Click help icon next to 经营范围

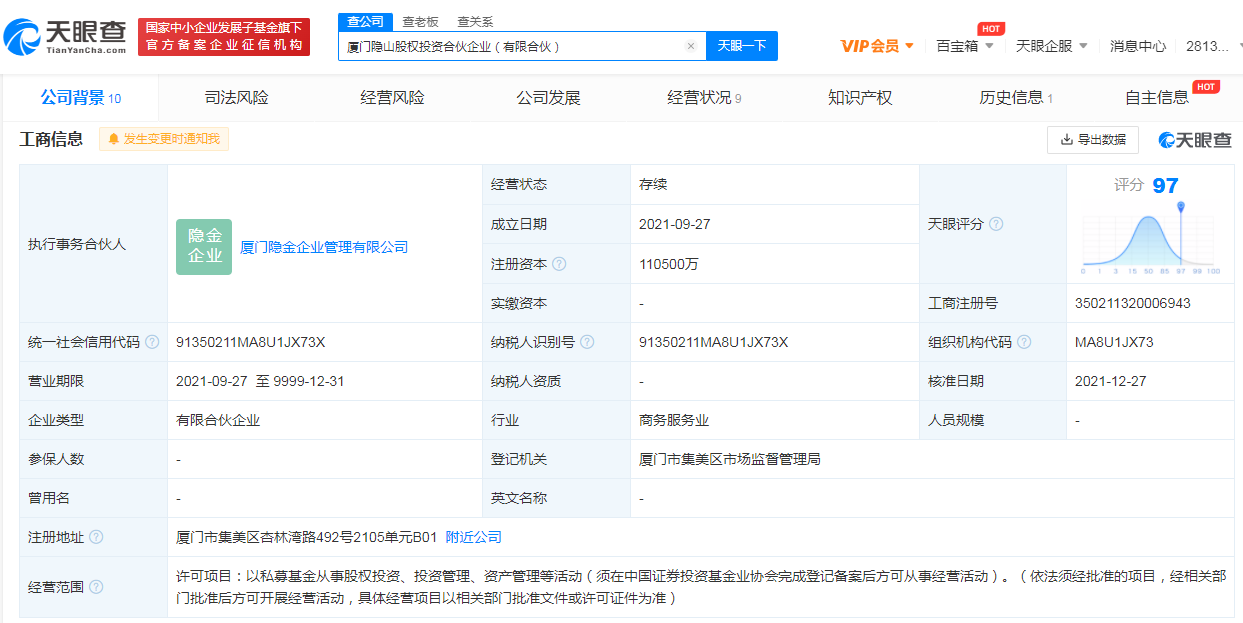[x=96, y=587]
